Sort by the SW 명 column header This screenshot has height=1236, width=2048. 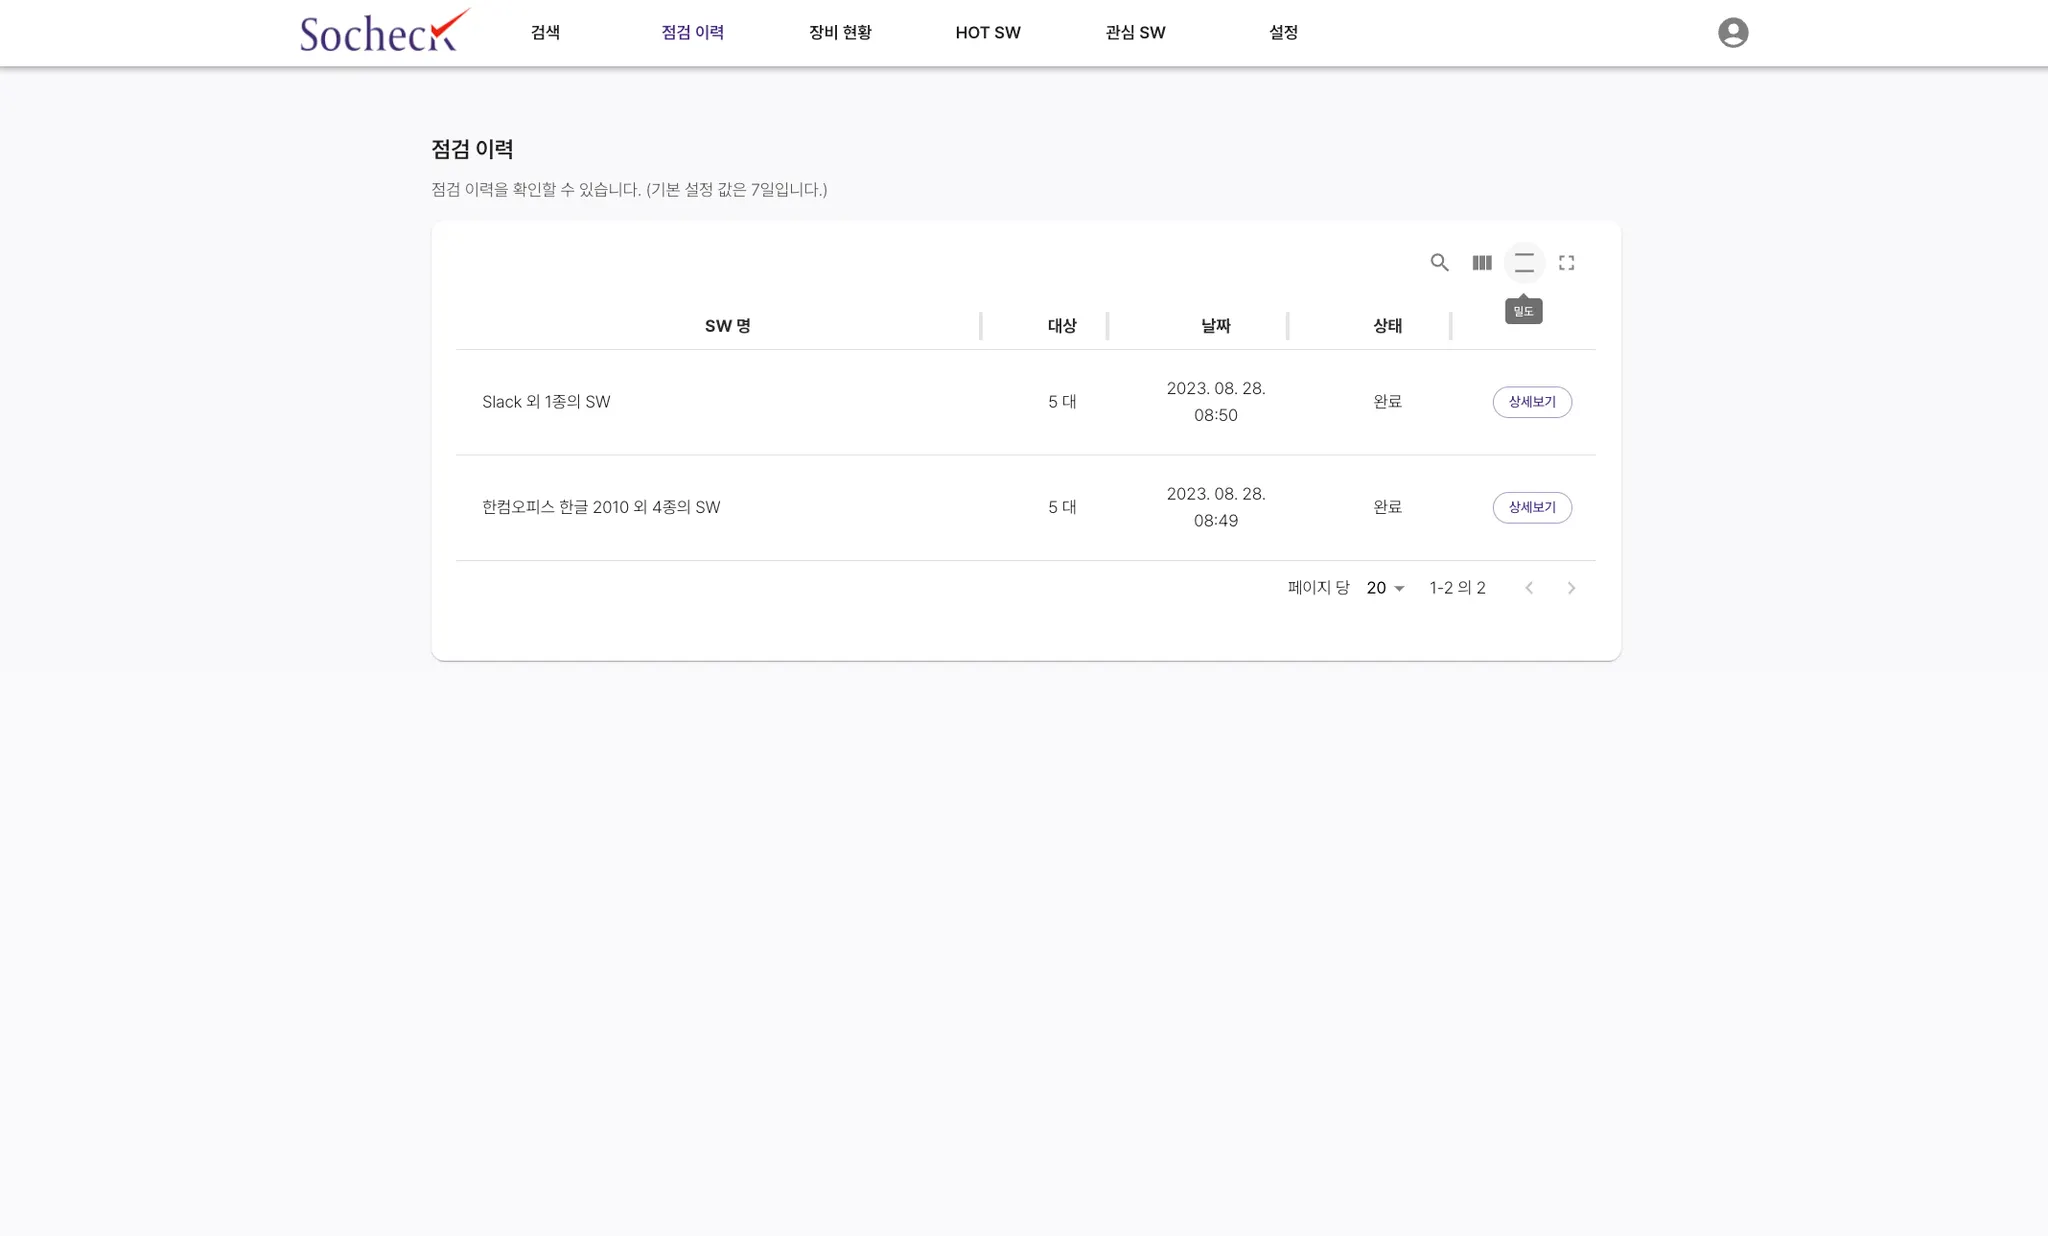pyautogui.click(x=727, y=326)
